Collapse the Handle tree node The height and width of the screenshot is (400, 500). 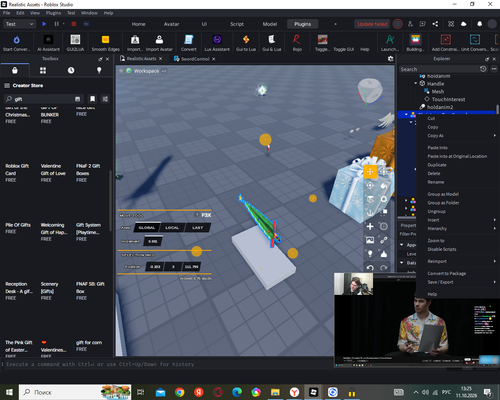(x=416, y=83)
